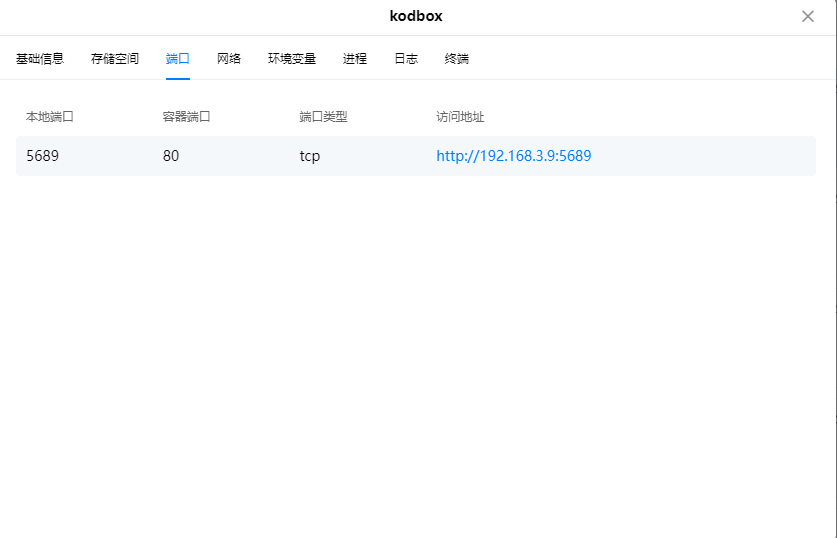Switch to the 基础信息 tab
This screenshot has width=837, height=538.
[x=40, y=59]
